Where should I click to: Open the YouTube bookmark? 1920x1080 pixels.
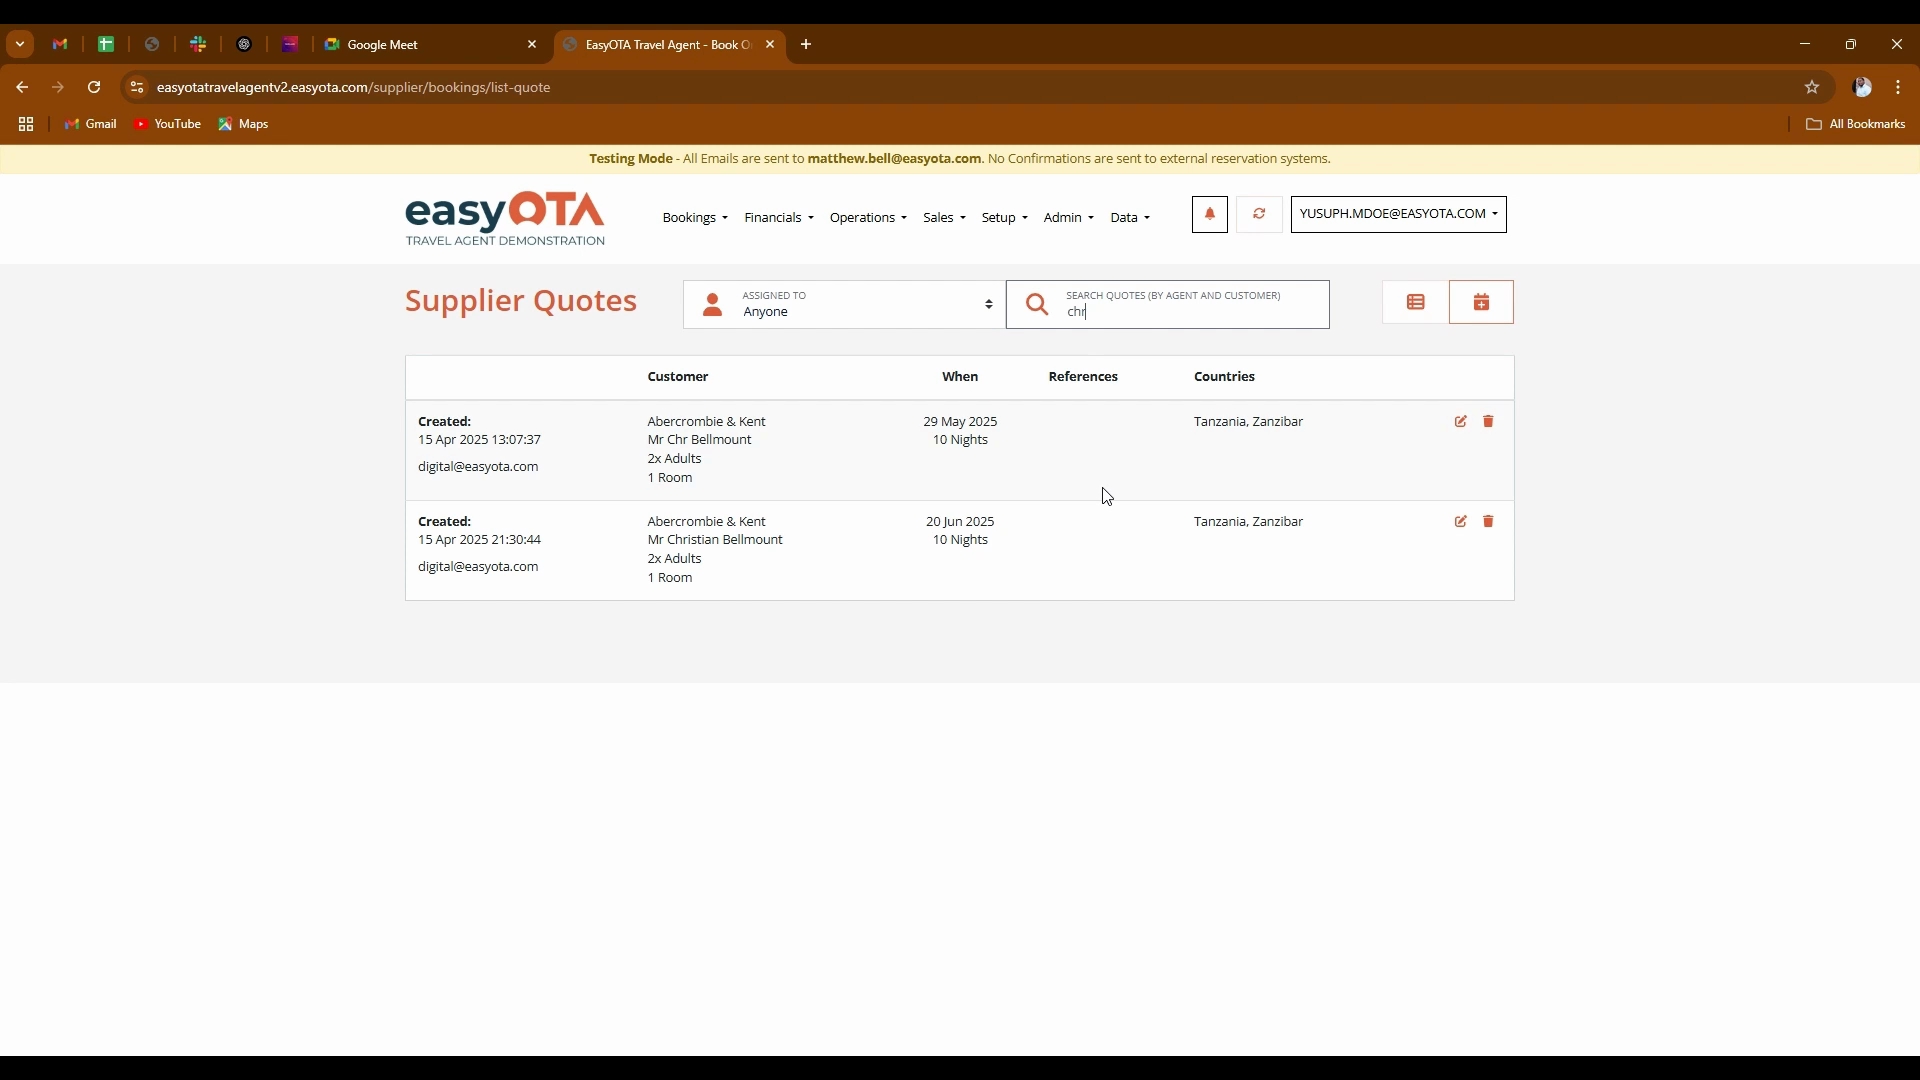pos(168,124)
